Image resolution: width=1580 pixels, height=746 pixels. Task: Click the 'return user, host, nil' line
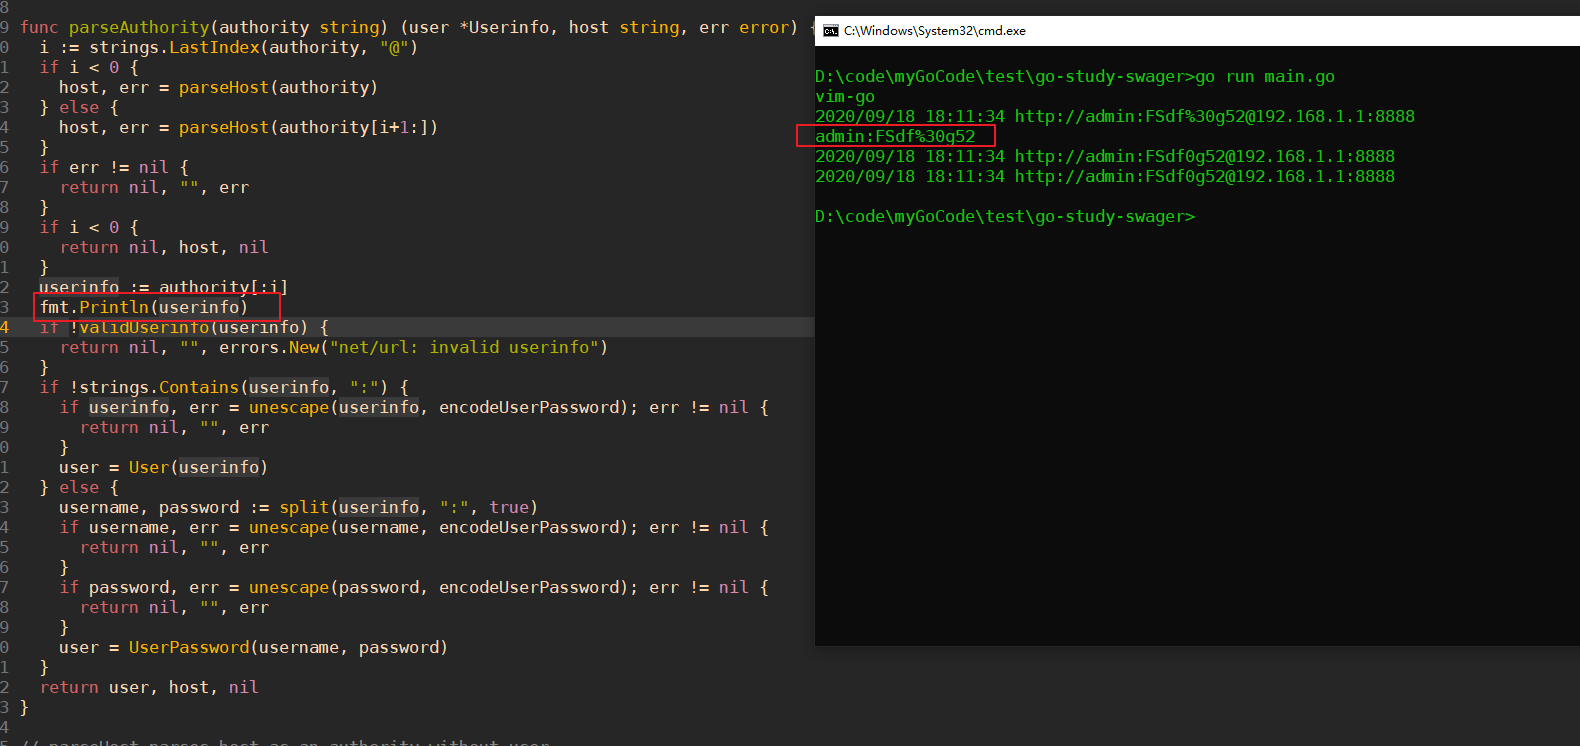[149, 687]
